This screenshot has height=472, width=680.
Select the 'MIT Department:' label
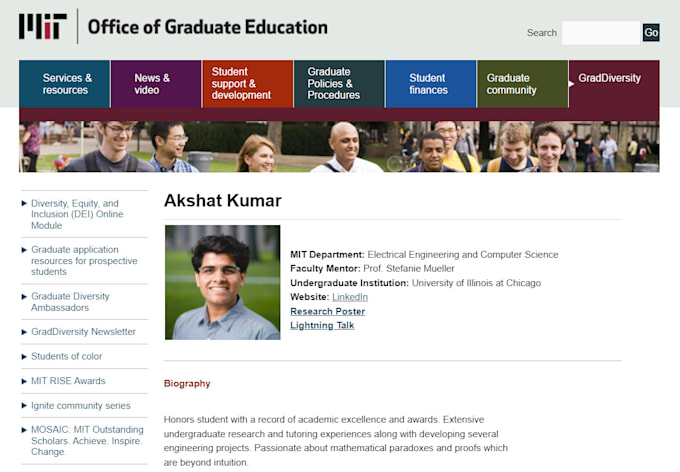tap(327, 255)
